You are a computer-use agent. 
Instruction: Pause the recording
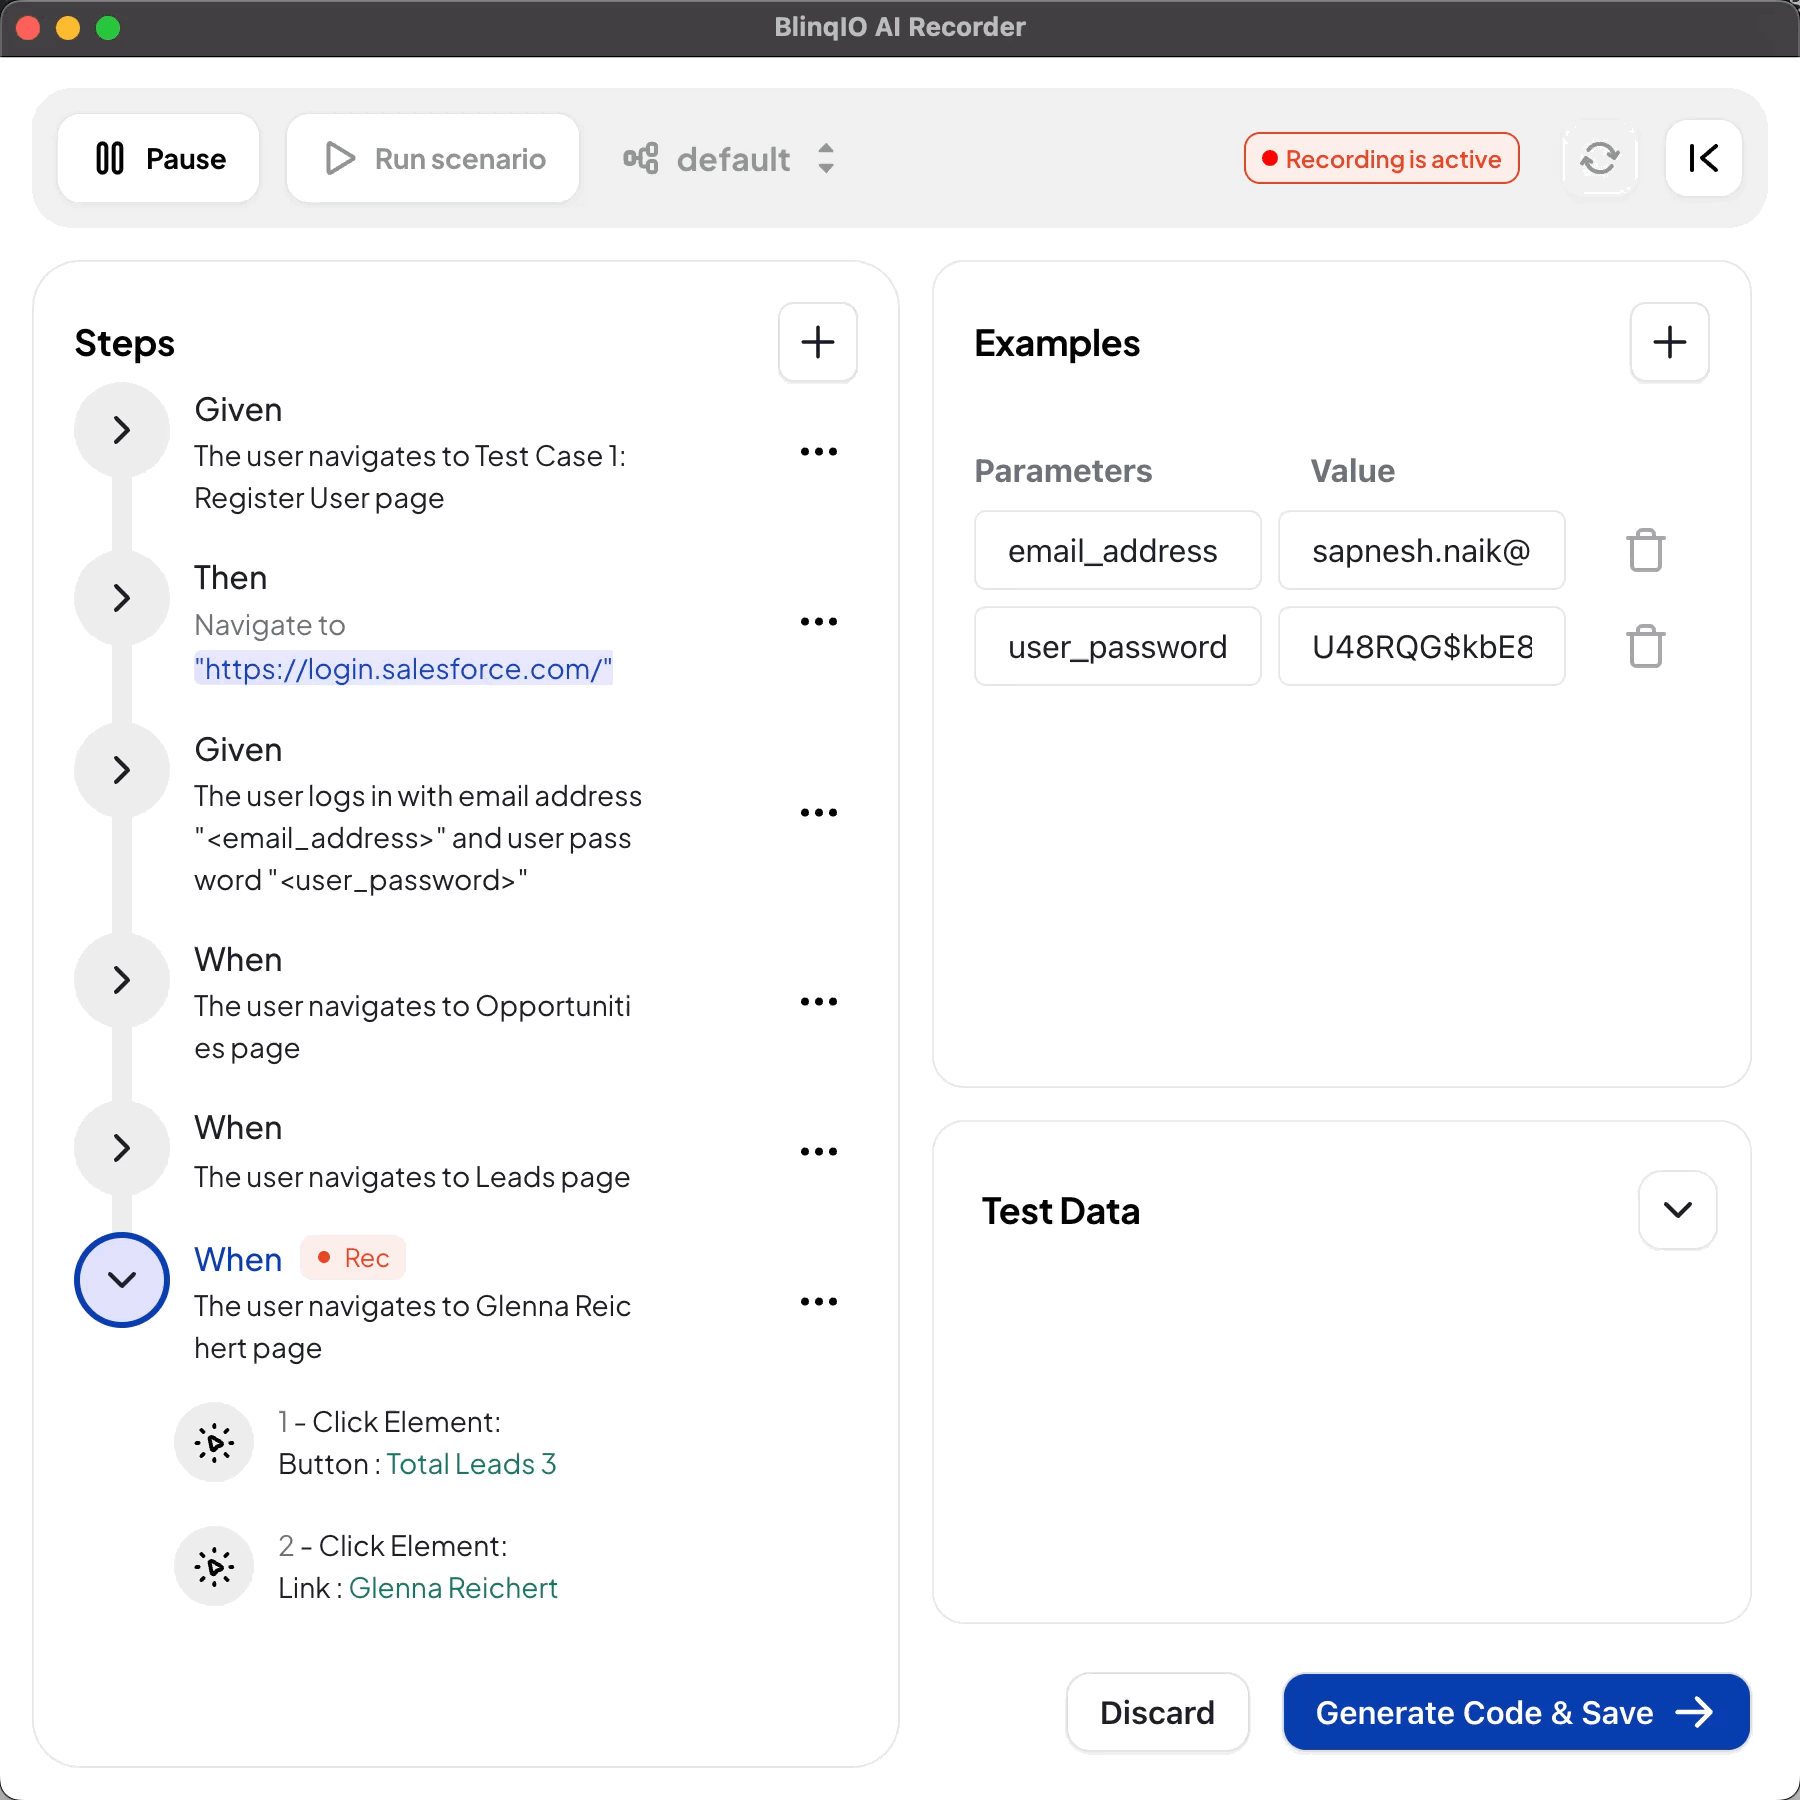click(x=159, y=158)
